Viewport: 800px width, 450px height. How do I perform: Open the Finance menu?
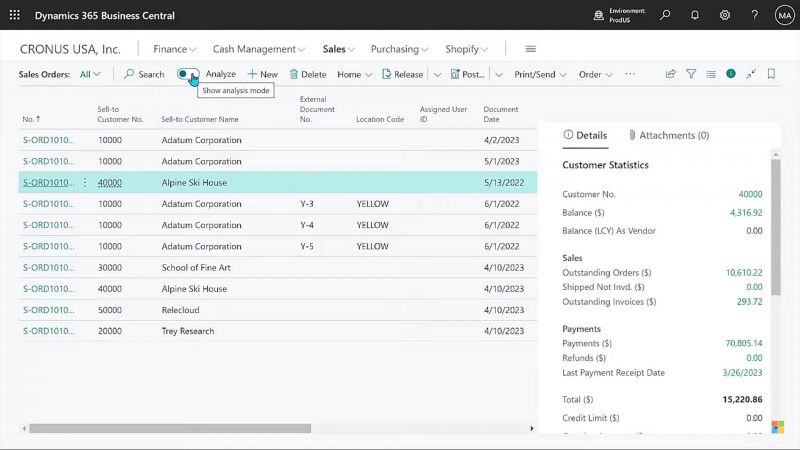click(x=174, y=49)
